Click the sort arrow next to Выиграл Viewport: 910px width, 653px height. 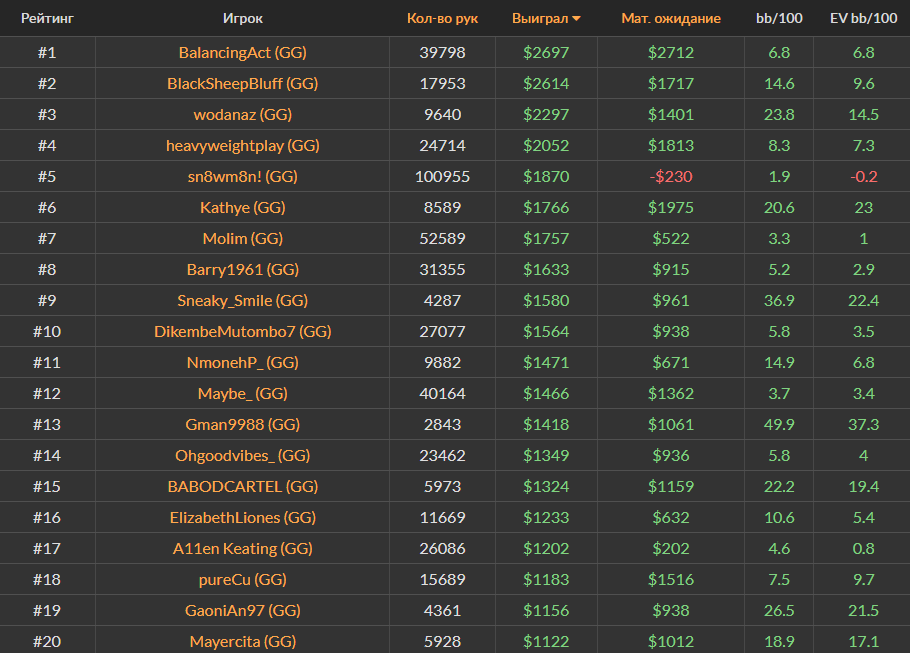click(576, 19)
